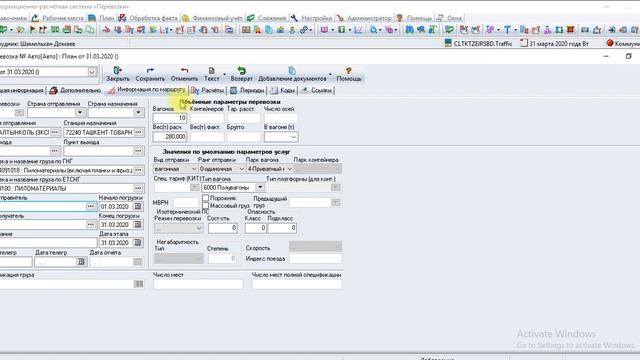Click the Вес(т) расч. field showing 280,000
Screen dimensions: 640x360
170,137
